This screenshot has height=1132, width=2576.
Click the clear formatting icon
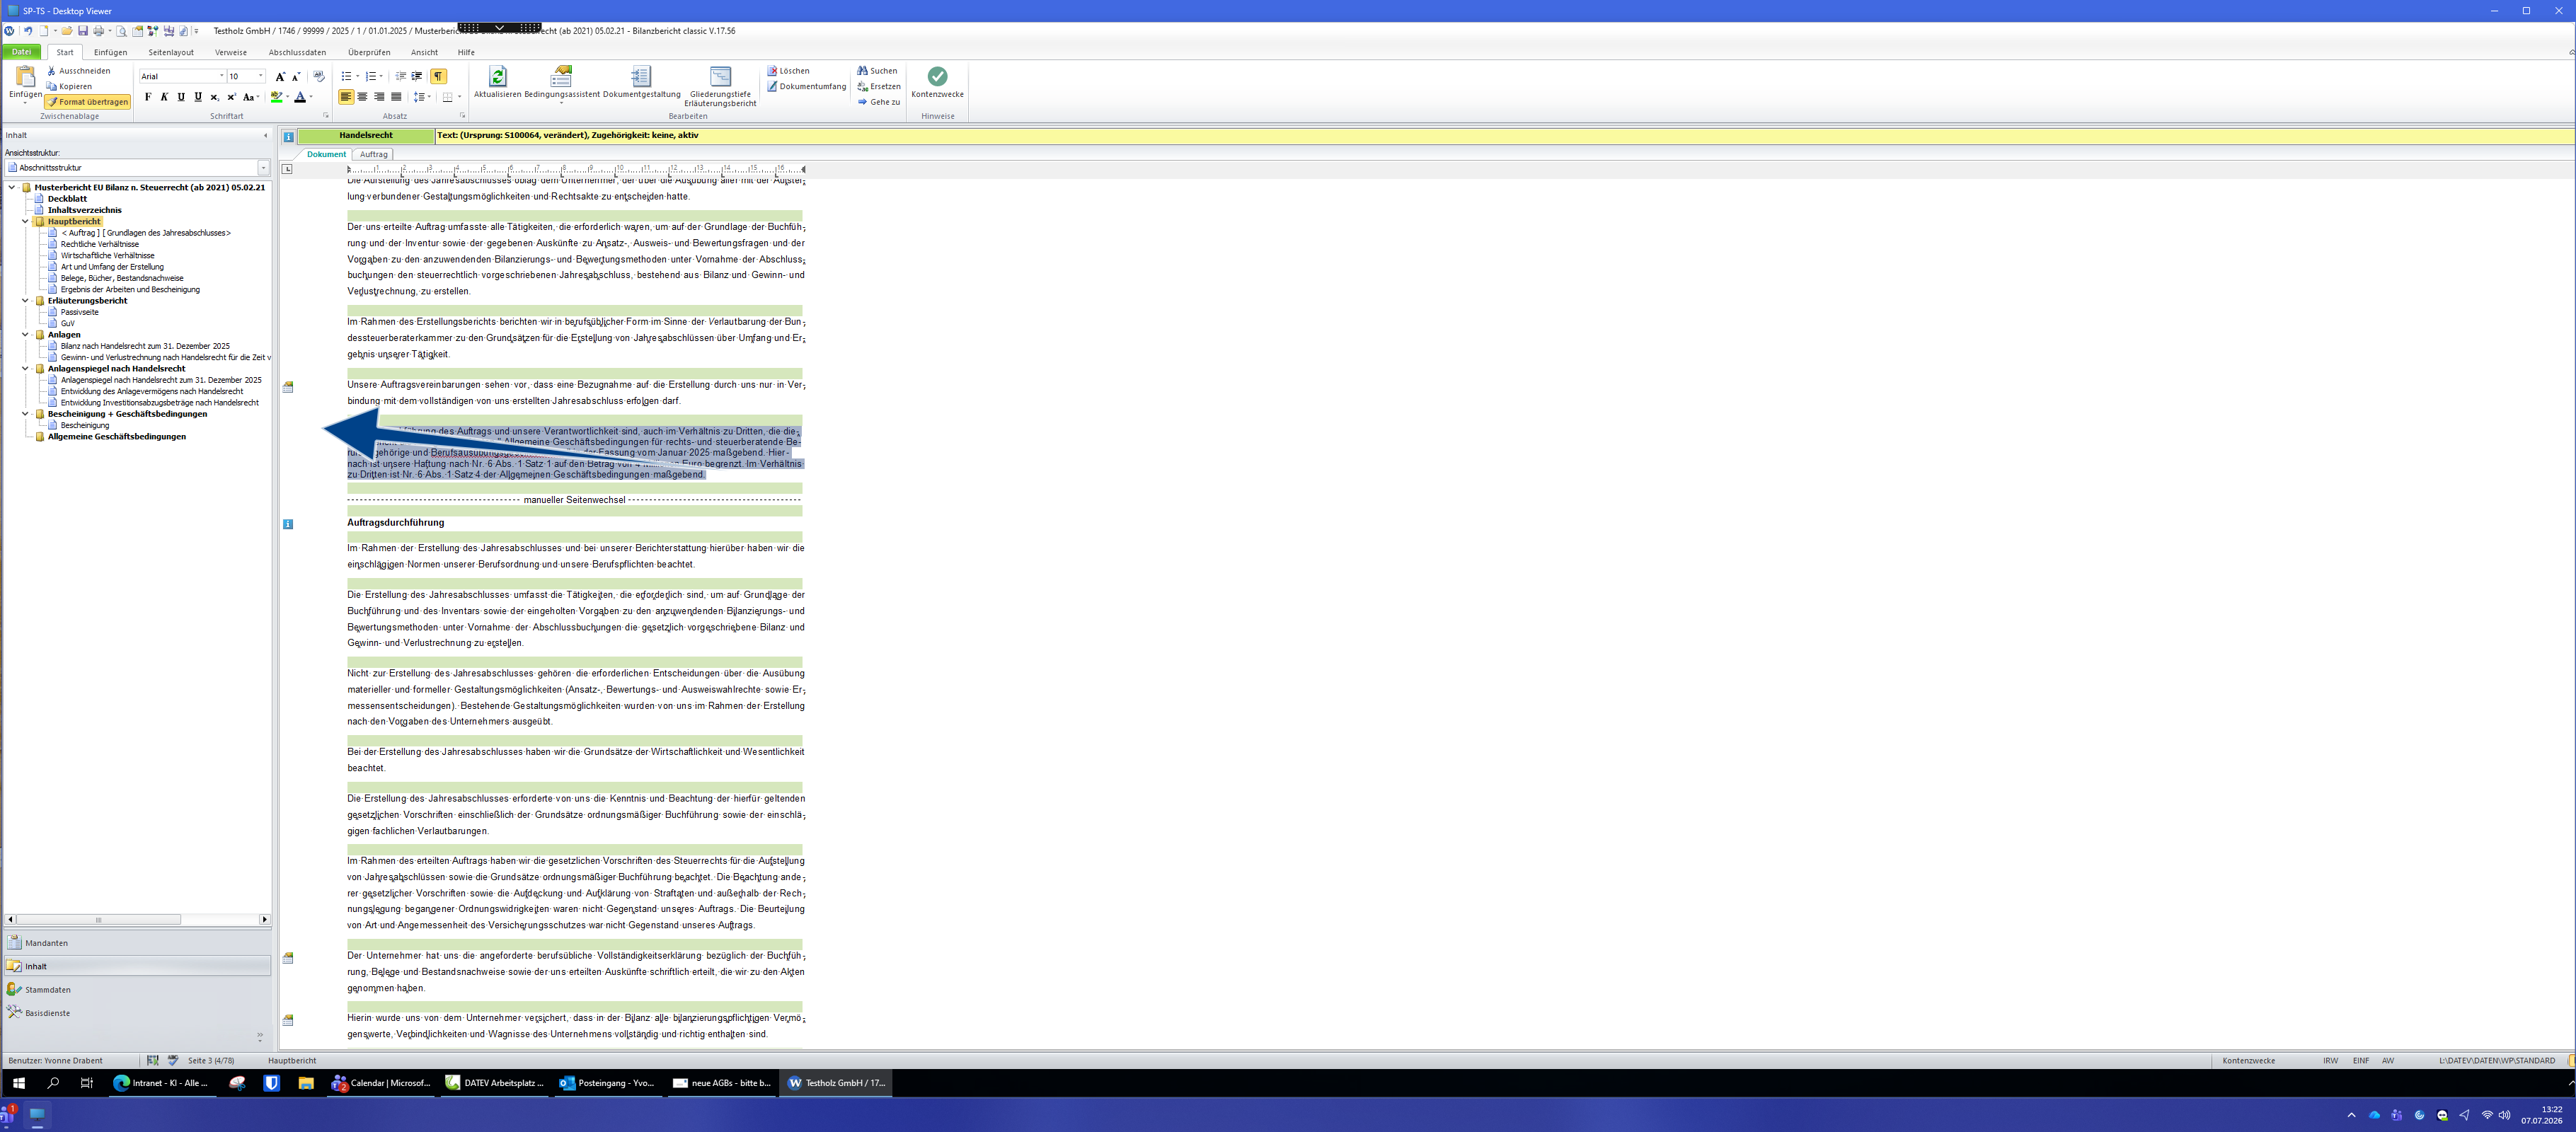pyautogui.click(x=319, y=76)
